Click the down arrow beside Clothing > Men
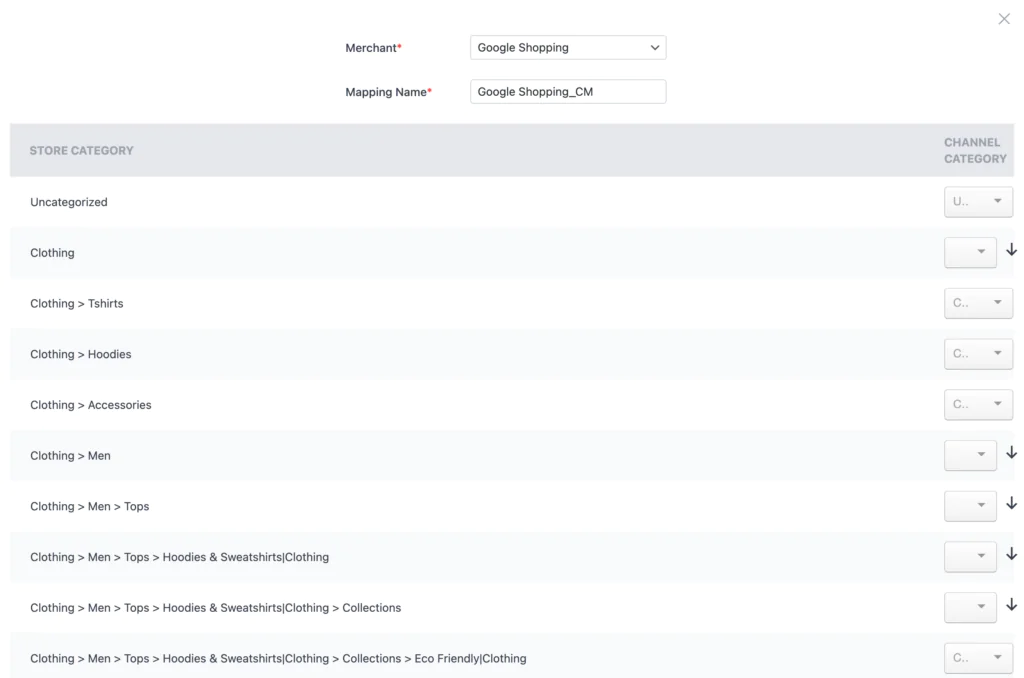 [1011, 455]
